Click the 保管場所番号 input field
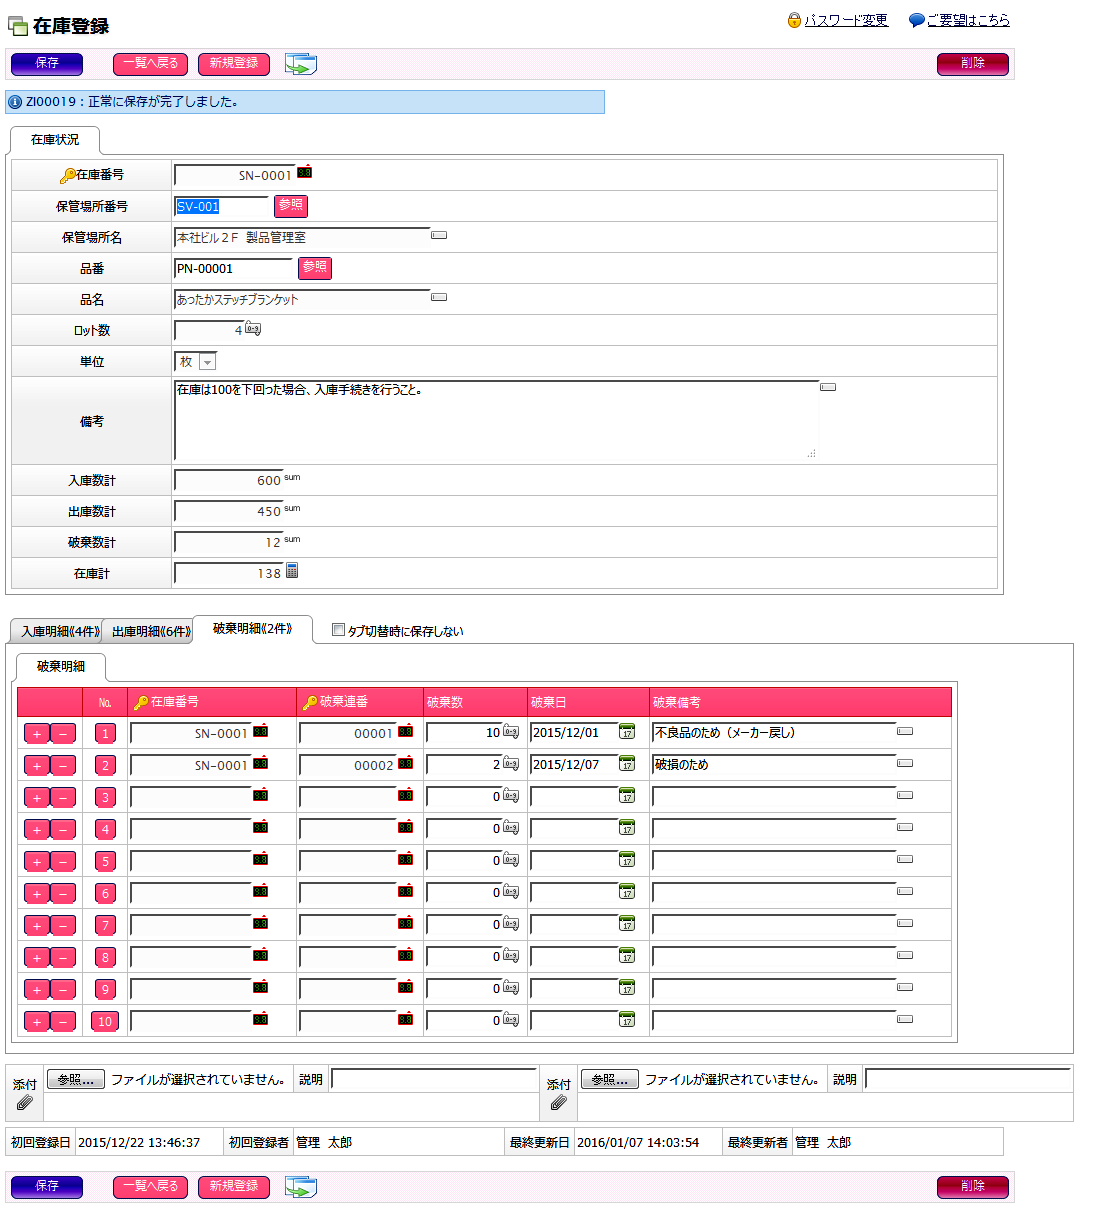Viewport: 1116px width, 1218px height. [221, 207]
